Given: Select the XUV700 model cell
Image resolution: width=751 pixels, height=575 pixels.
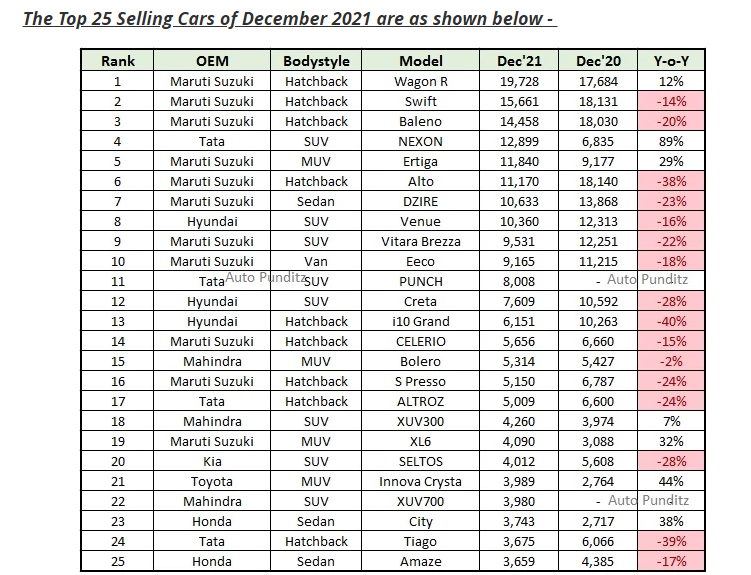Looking at the screenshot, I should [420, 501].
